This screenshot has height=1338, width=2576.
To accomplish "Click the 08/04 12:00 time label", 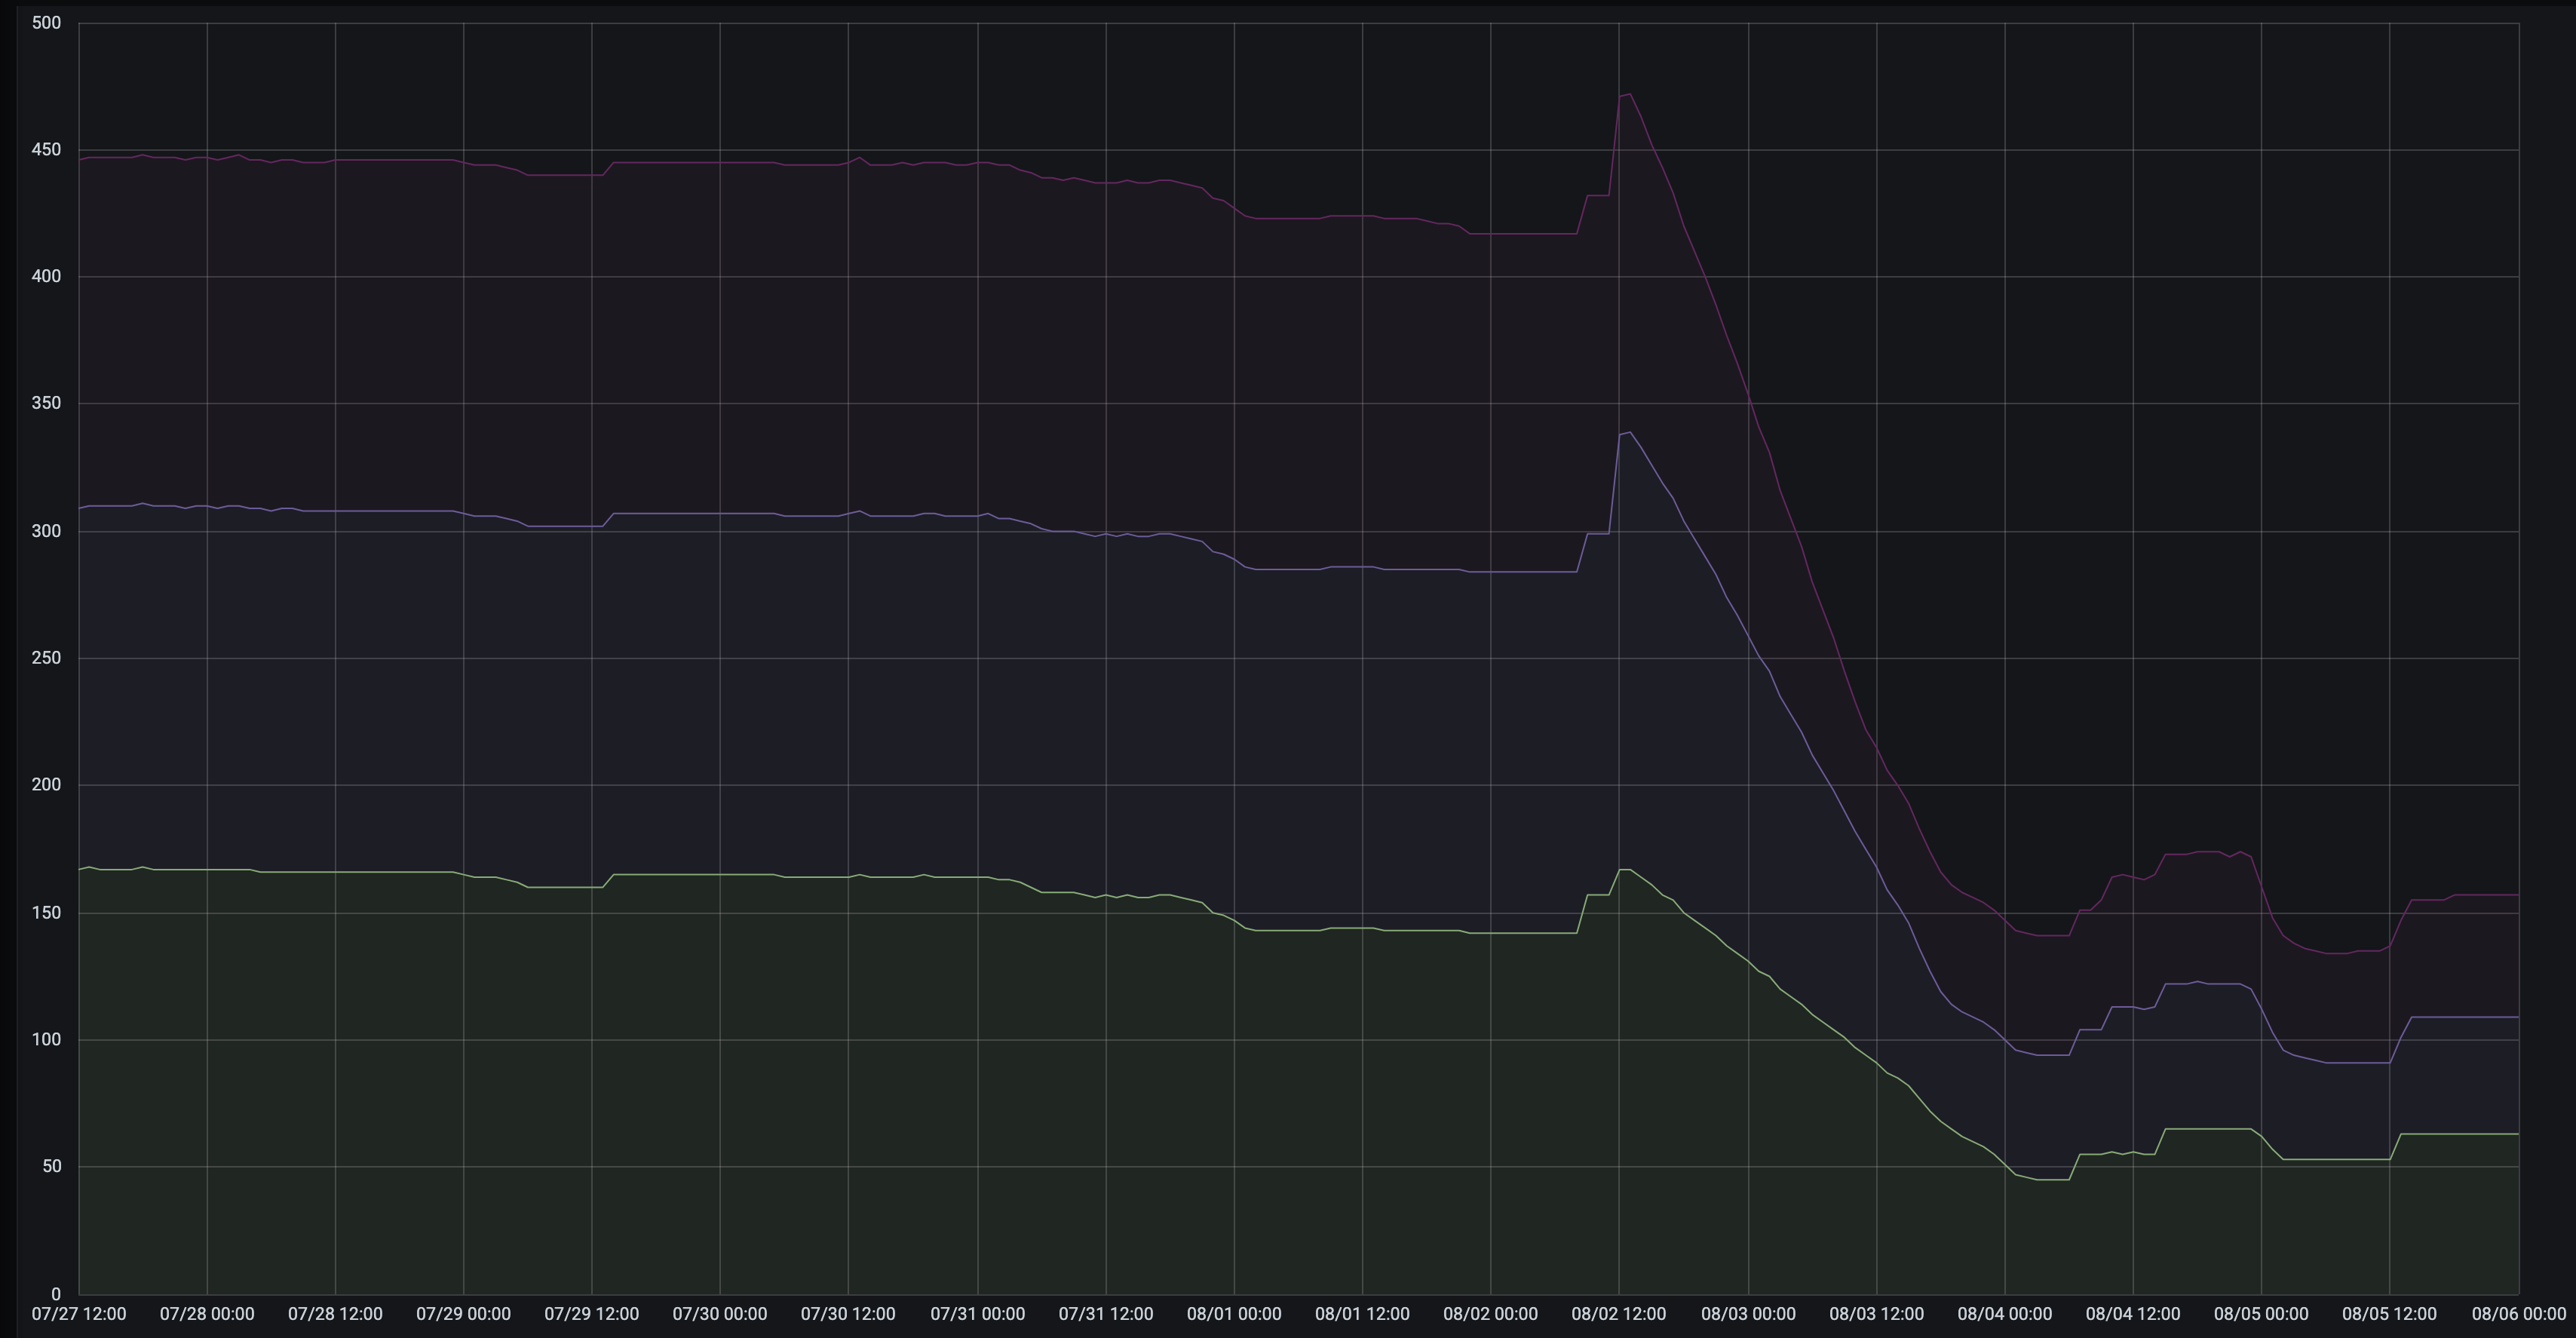I will click(x=2133, y=1314).
